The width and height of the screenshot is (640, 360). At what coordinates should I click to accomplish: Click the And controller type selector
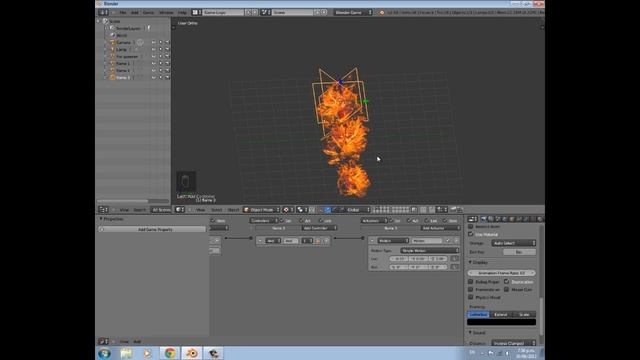coord(273,241)
